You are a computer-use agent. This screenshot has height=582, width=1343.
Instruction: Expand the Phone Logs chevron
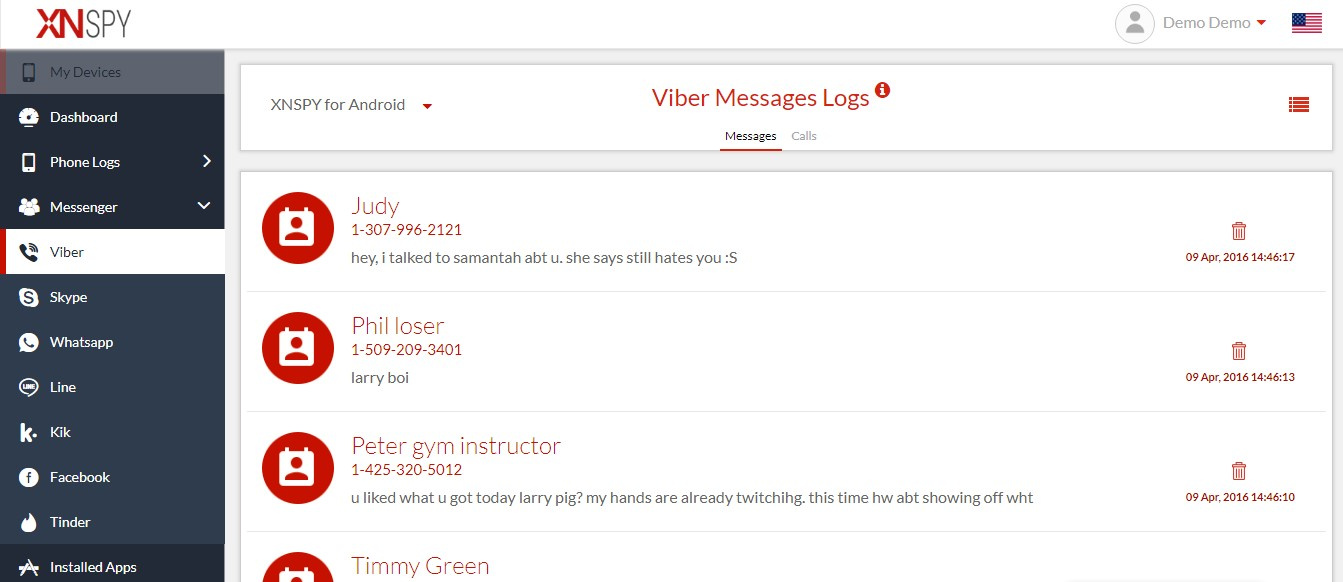(x=206, y=161)
